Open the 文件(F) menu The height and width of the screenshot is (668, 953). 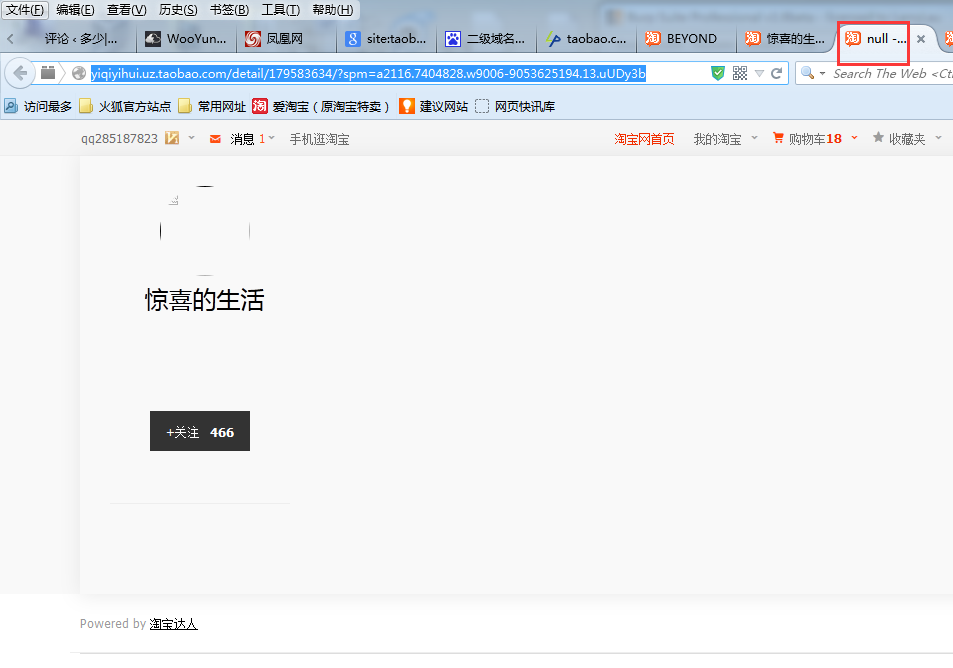click(x=25, y=10)
